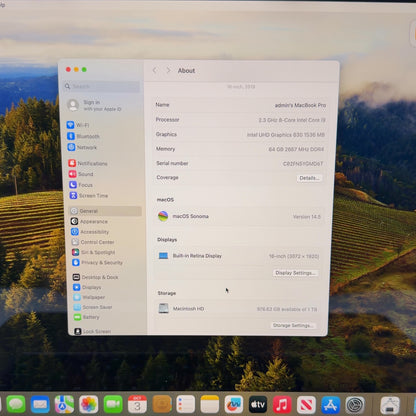This screenshot has height=416, width=416.
Task: Select Desktop & Dock in the sidebar
Action: point(96,277)
